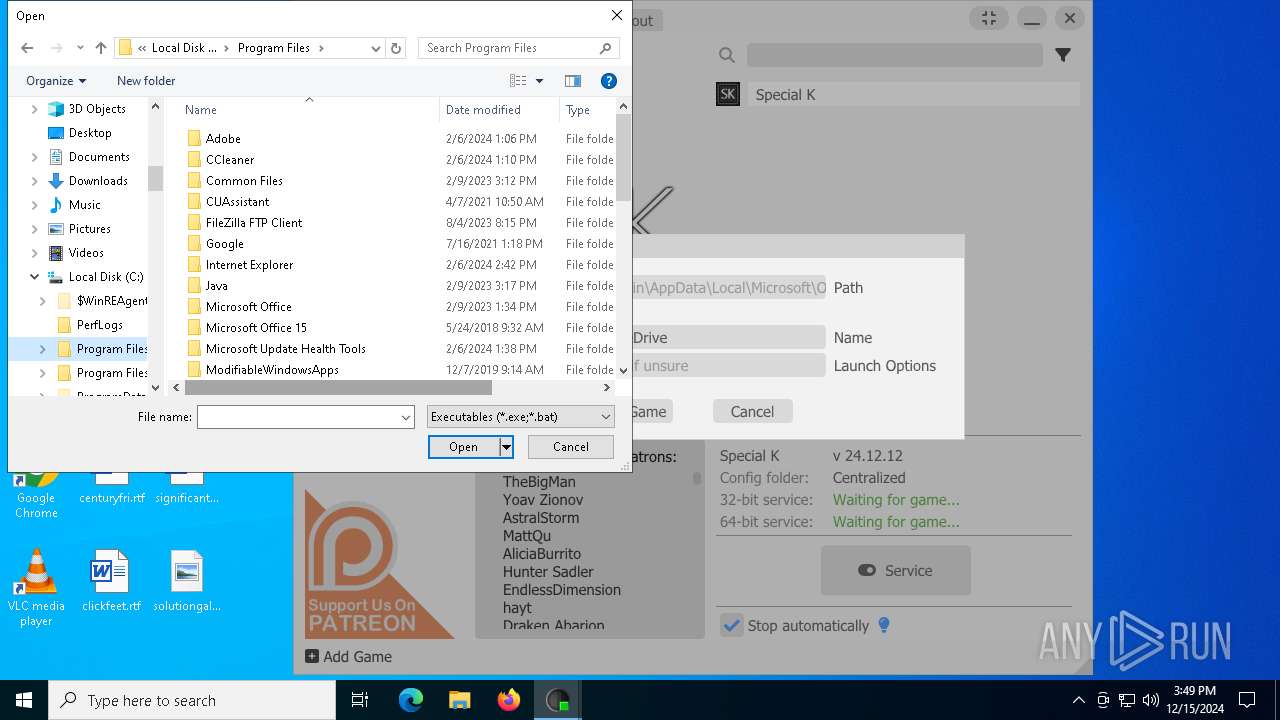
Task: Open the address bar path dropdown
Action: (x=376, y=48)
